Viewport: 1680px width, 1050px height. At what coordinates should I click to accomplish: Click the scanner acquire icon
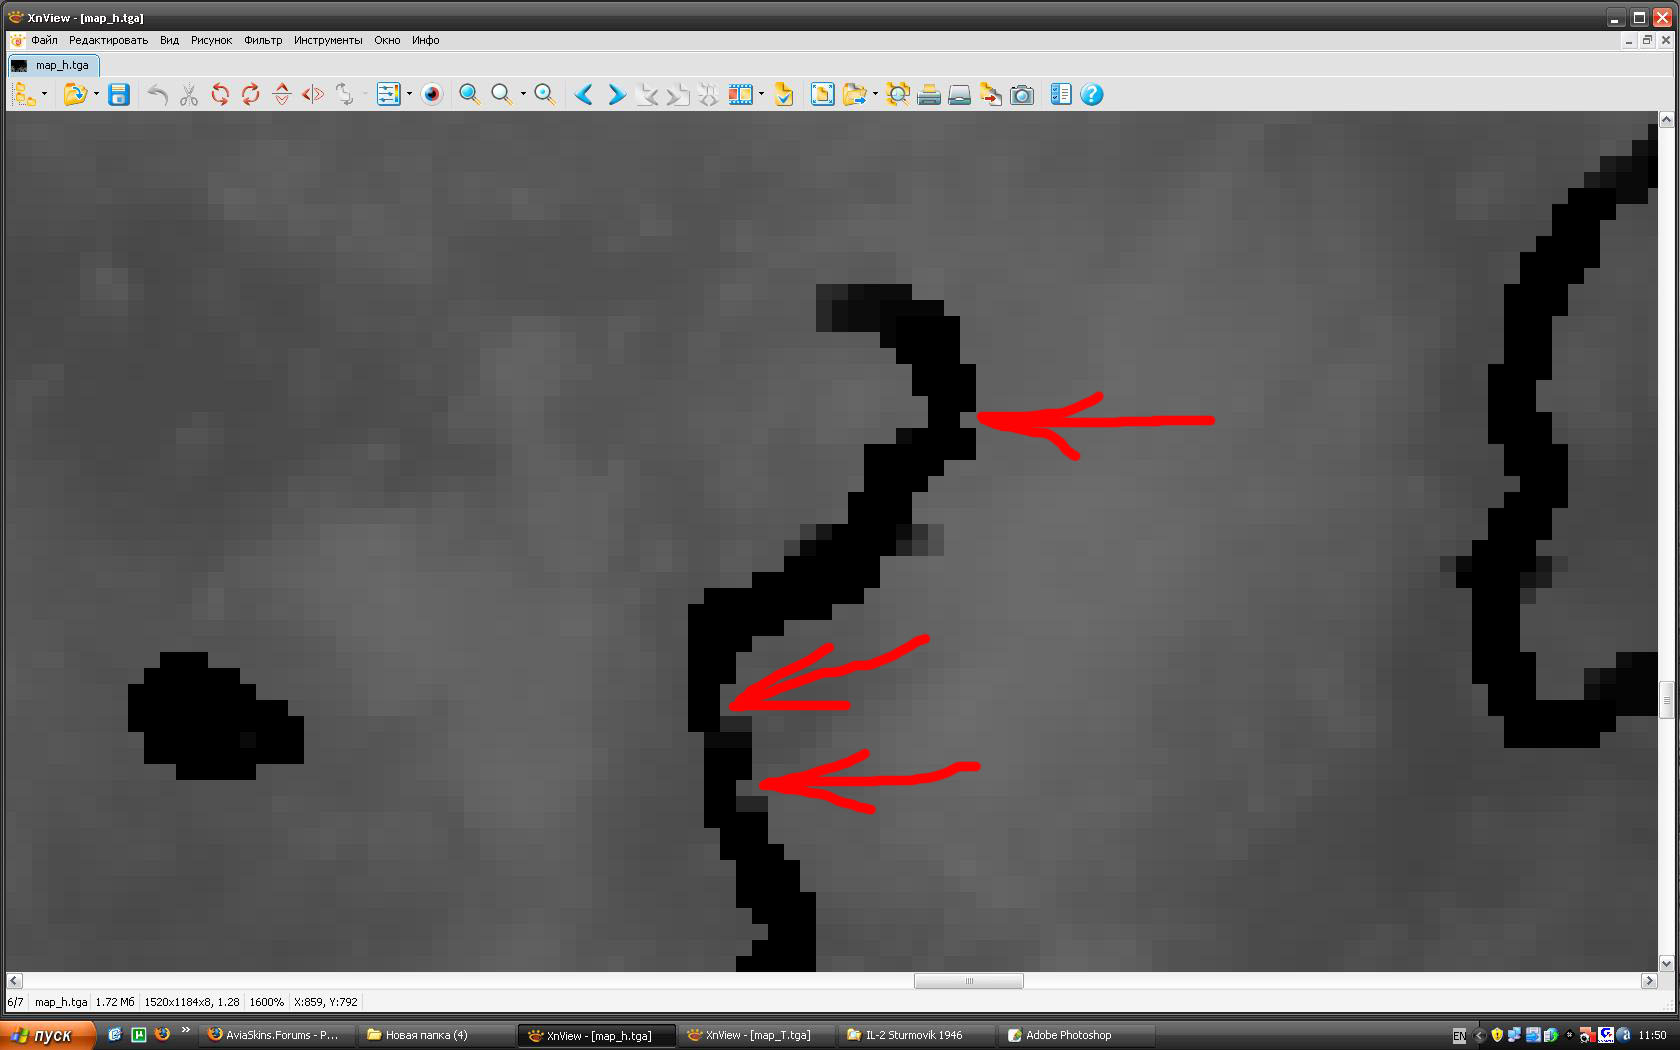pyautogui.click(x=960, y=94)
